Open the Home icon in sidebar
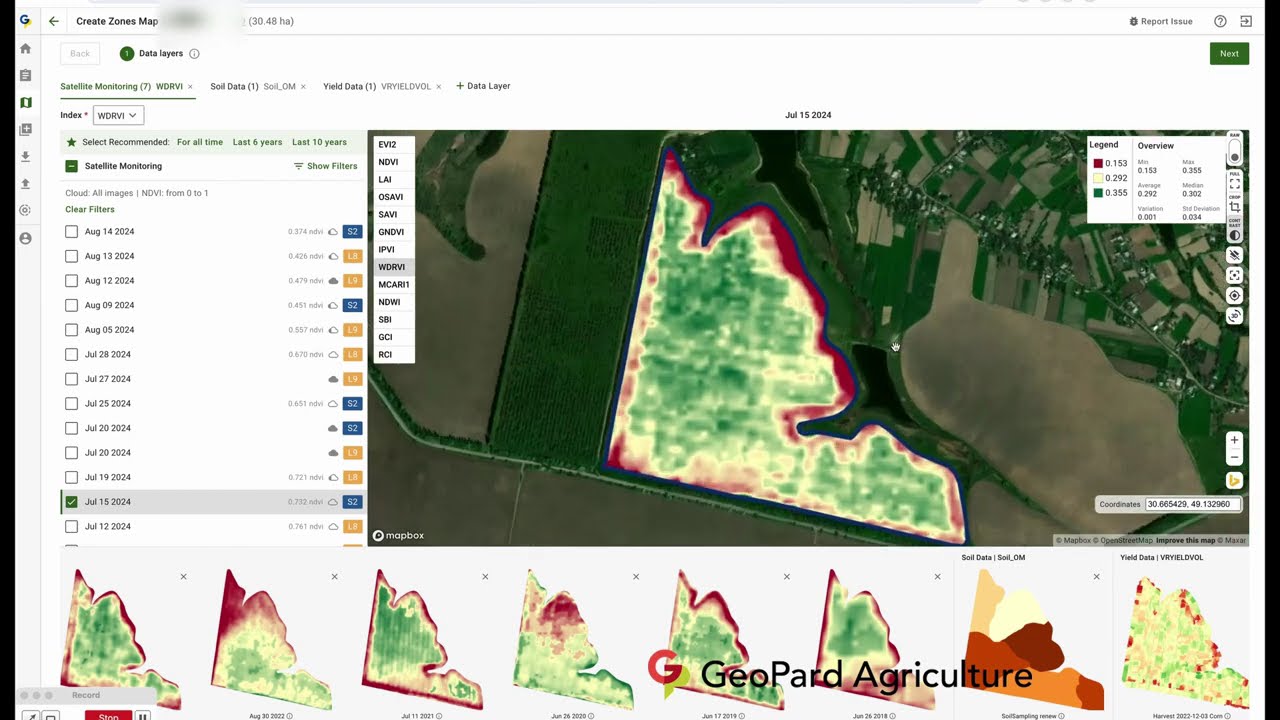The height and width of the screenshot is (720, 1280). (x=25, y=48)
